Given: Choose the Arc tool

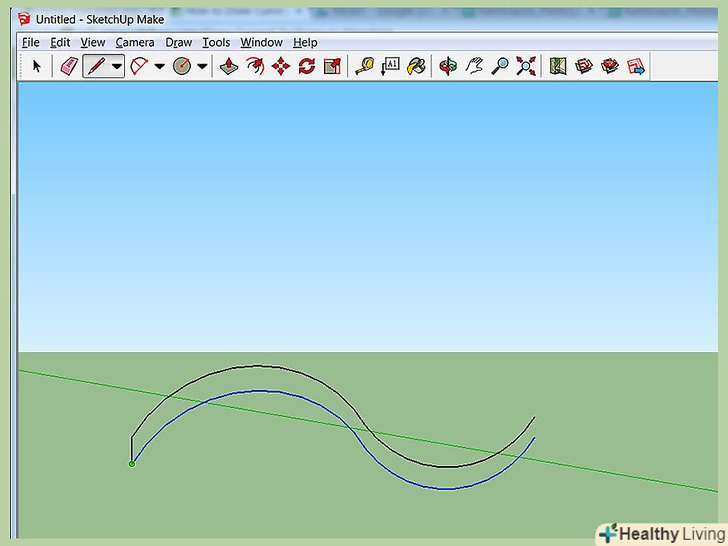Looking at the screenshot, I should [x=139, y=66].
